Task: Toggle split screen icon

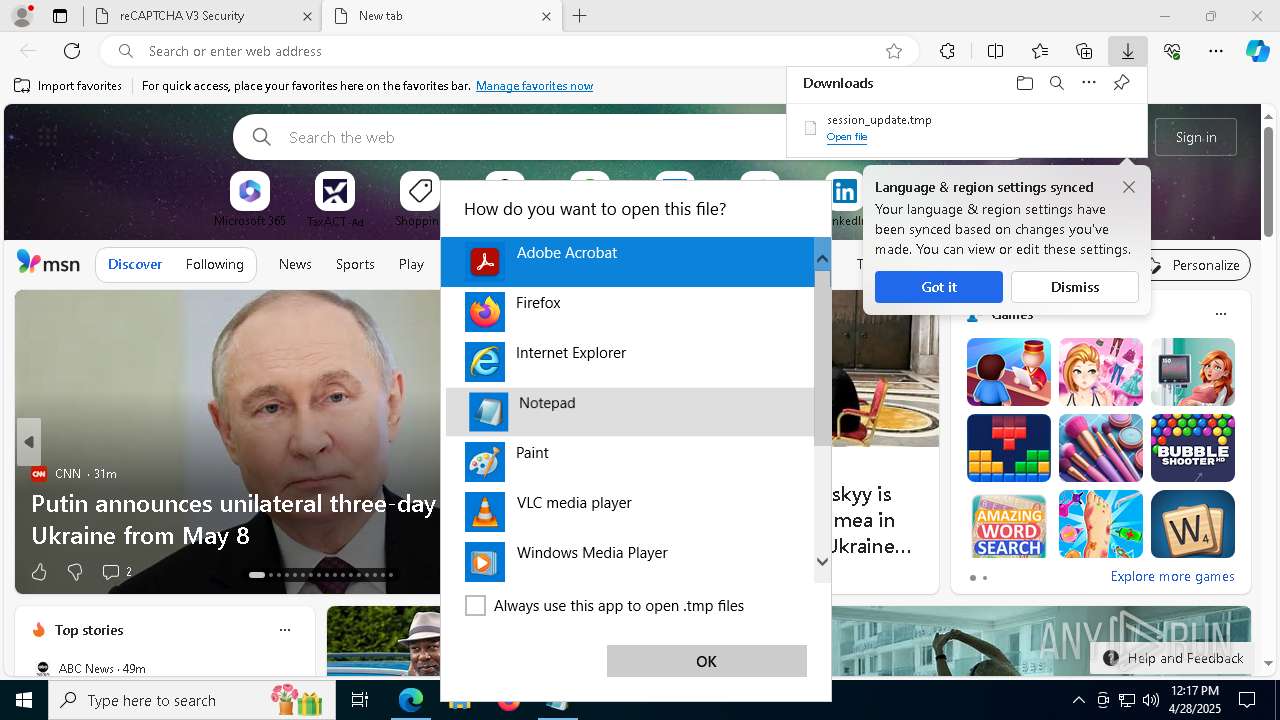Action: [995, 51]
